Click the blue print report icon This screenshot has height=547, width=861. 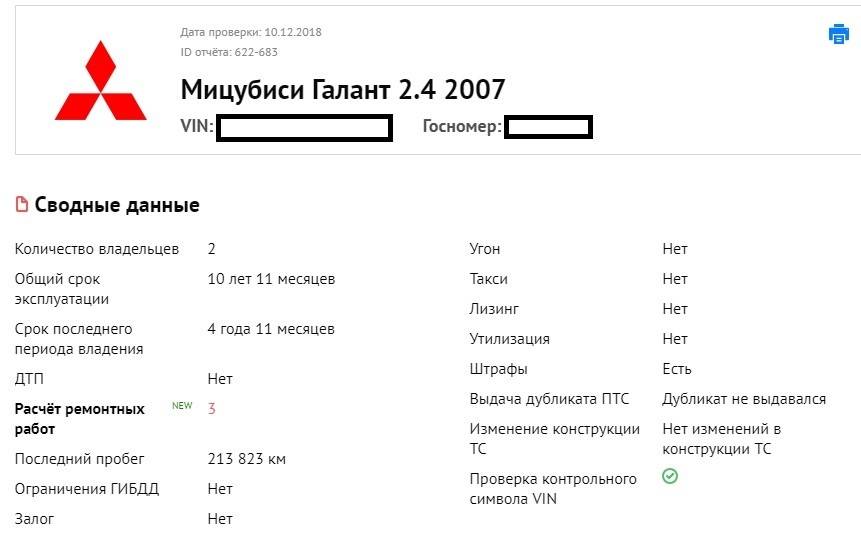point(838,35)
